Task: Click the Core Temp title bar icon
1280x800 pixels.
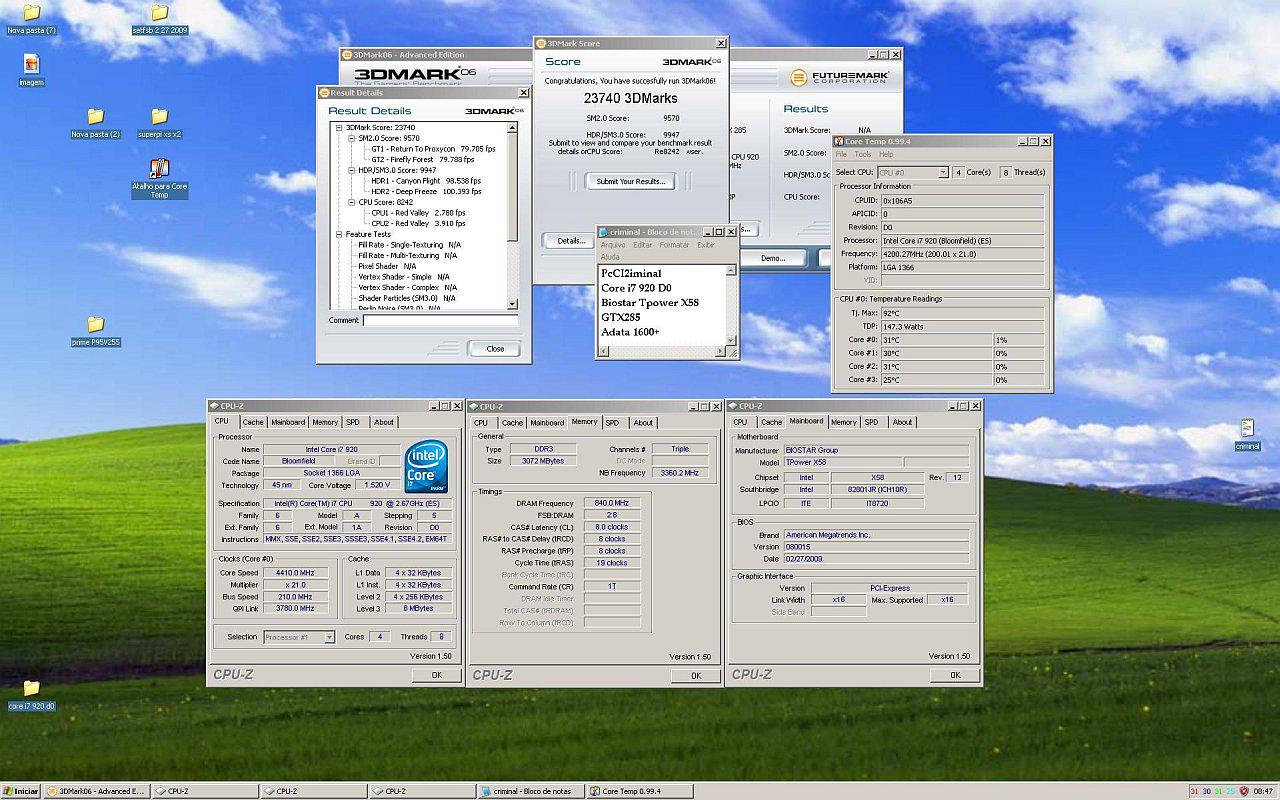Action: (838, 141)
